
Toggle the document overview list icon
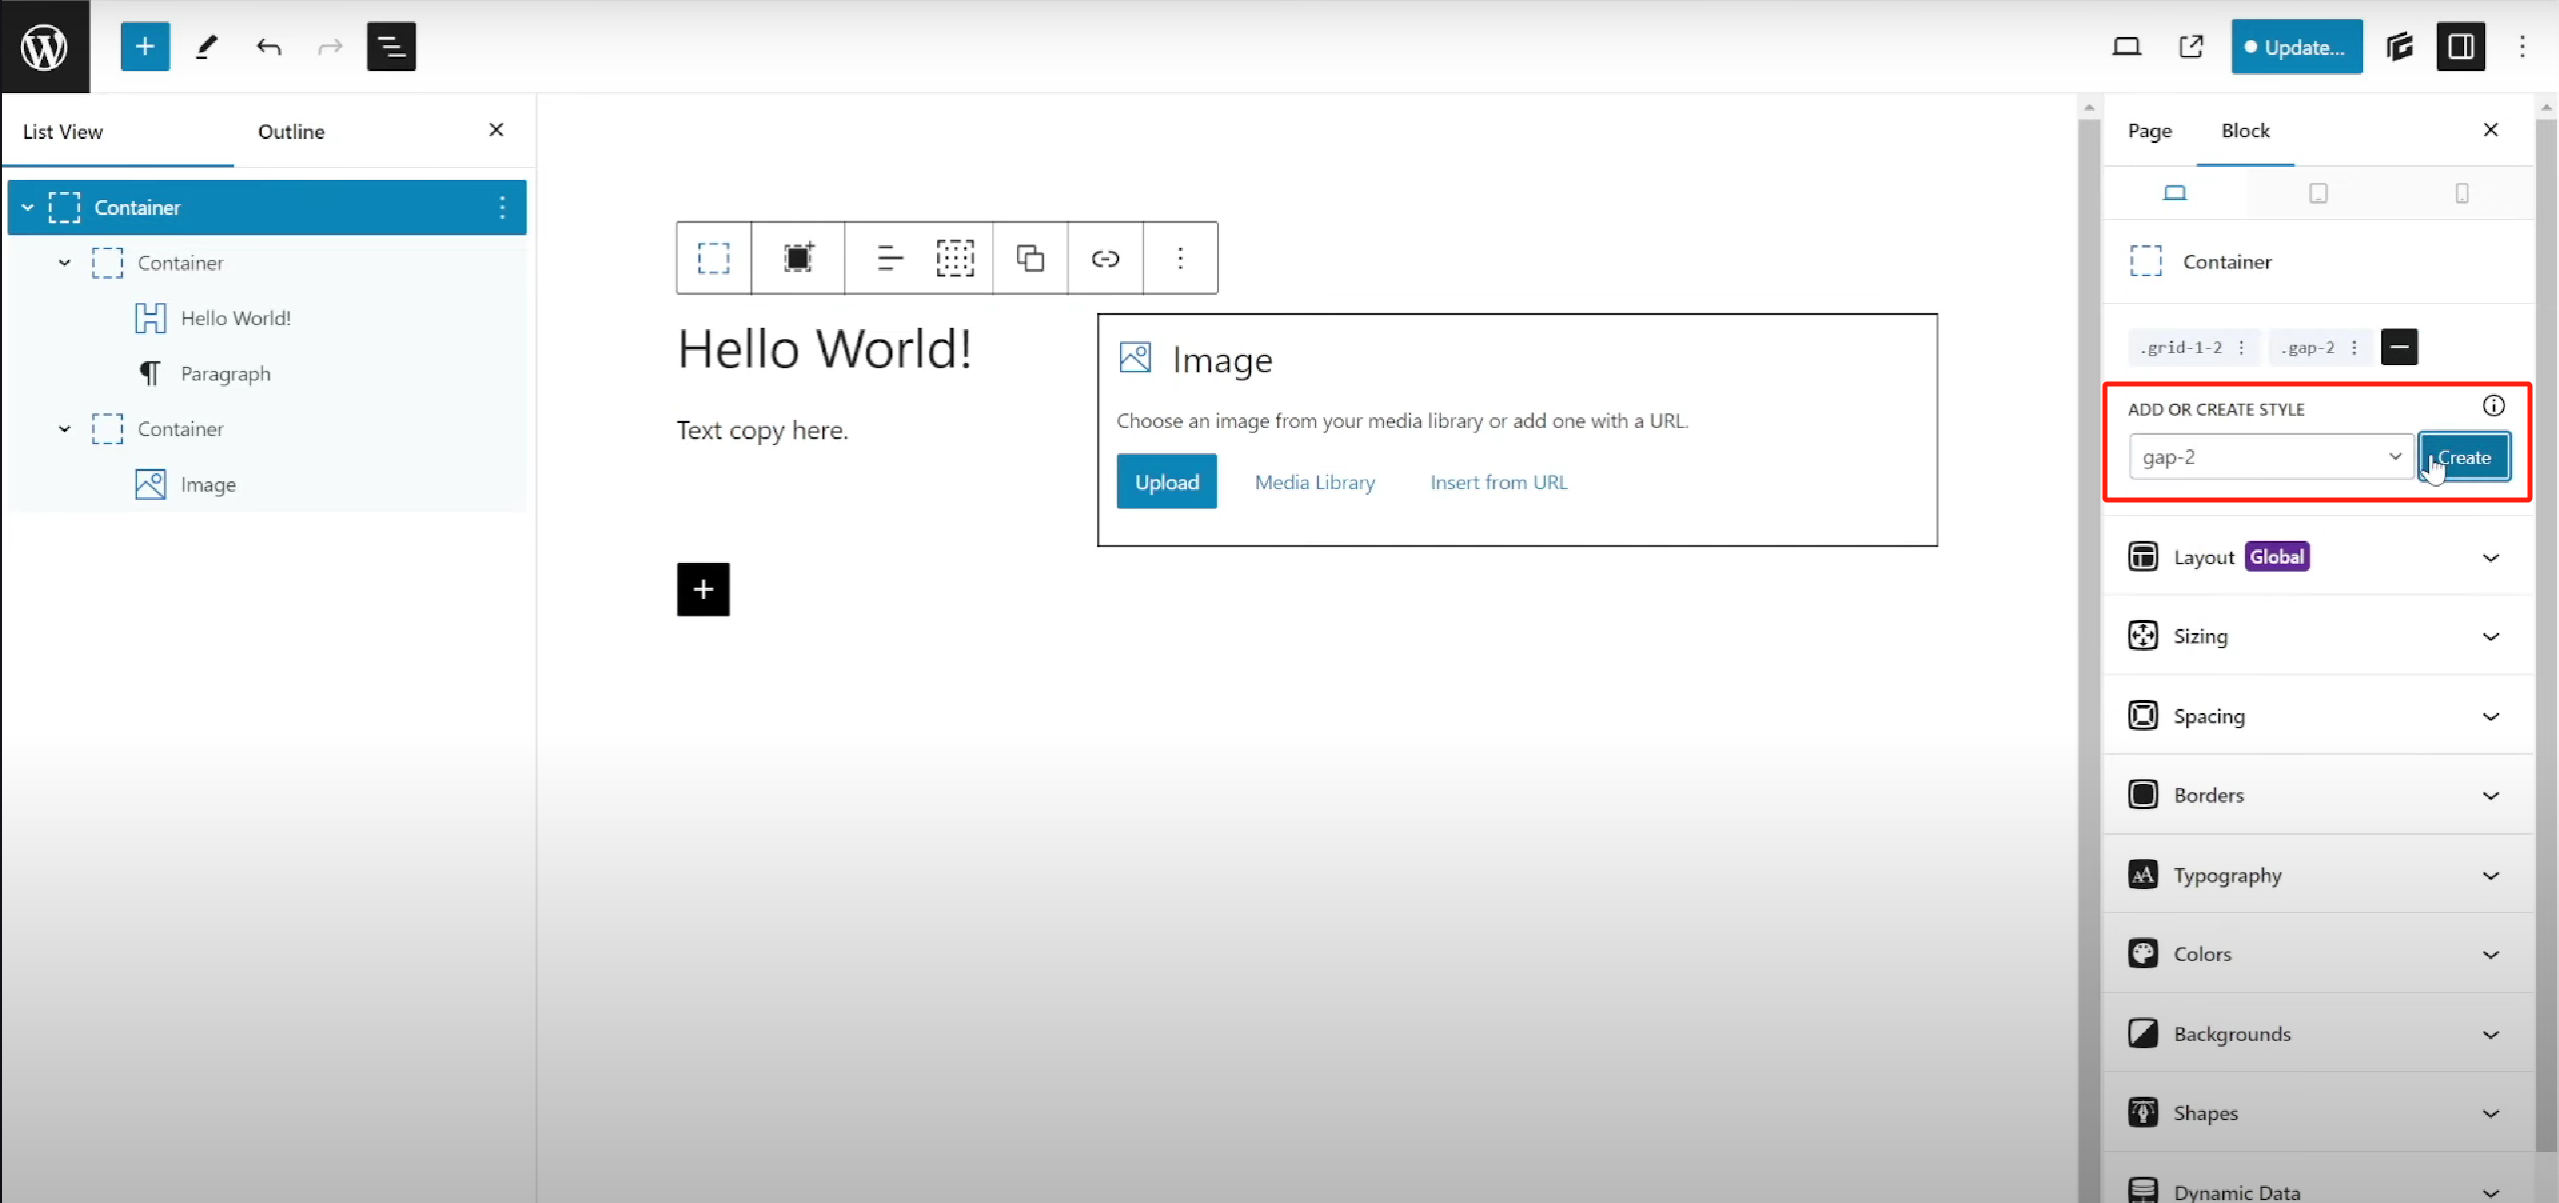pyautogui.click(x=391, y=47)
